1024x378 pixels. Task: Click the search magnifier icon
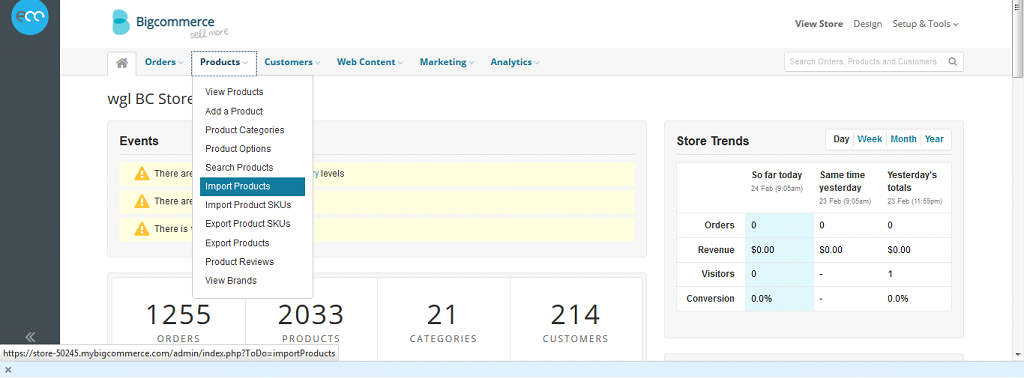[x=953, y=62]
